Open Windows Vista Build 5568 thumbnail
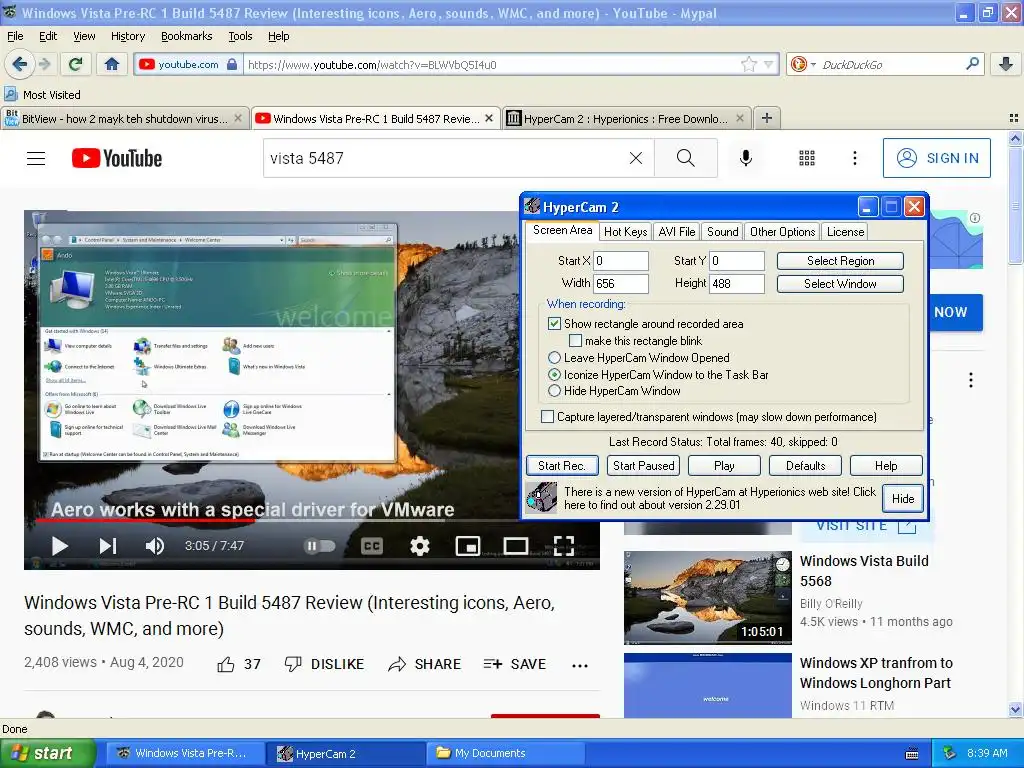This screenshot has width=1024, height=768. pyautogui.click(x=708, y=598)
